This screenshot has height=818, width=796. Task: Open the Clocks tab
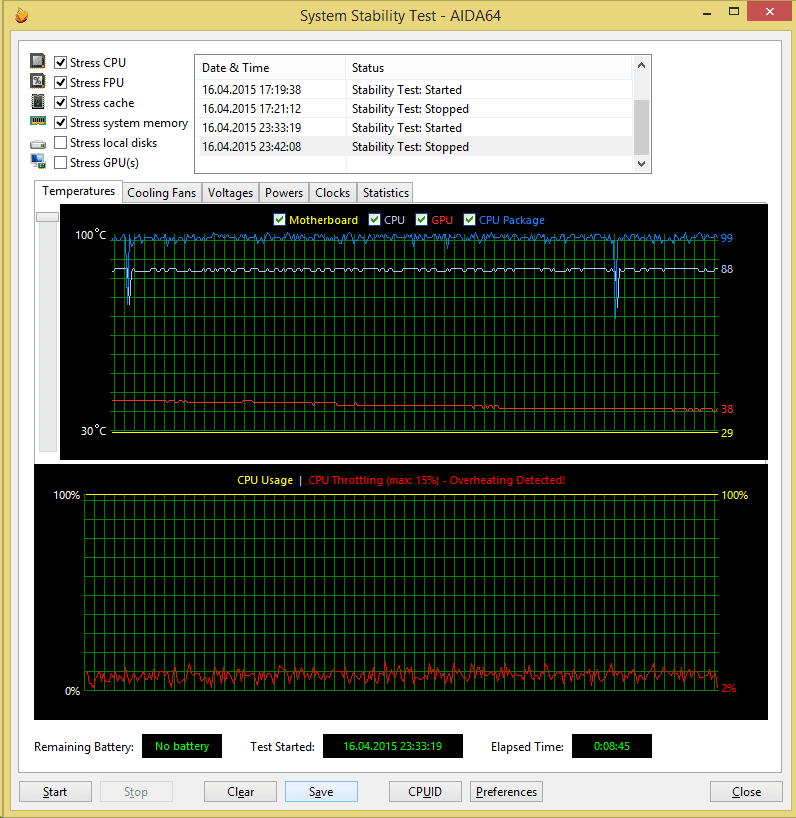pyautogui.click(x=332, y=193)
